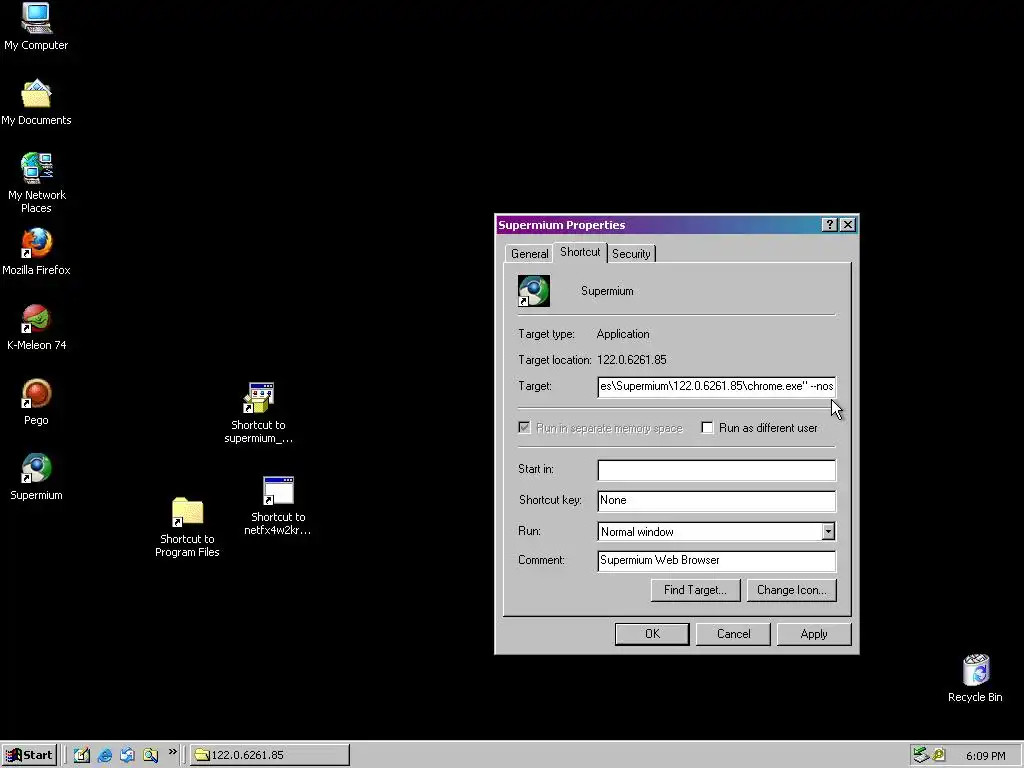Click the Supermium icon inside Properties dialog
1024x768 pixels.
[534, 291]
